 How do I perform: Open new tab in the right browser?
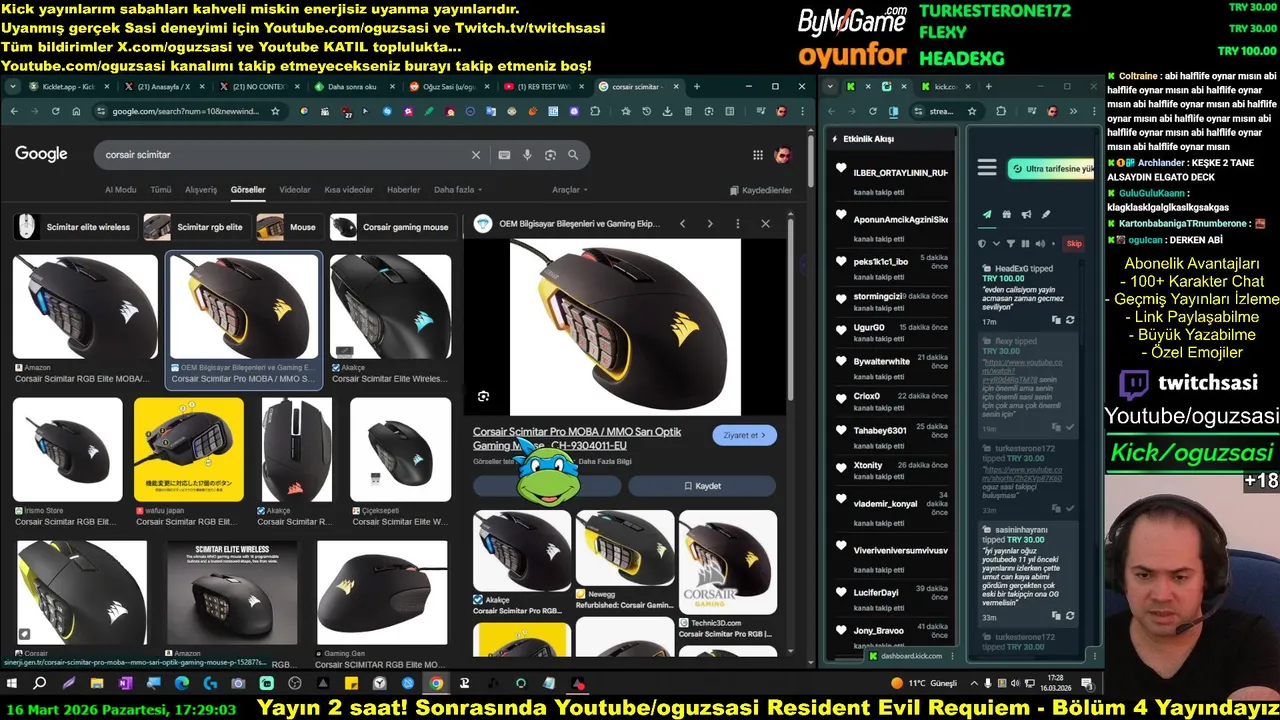click(988, 87)
